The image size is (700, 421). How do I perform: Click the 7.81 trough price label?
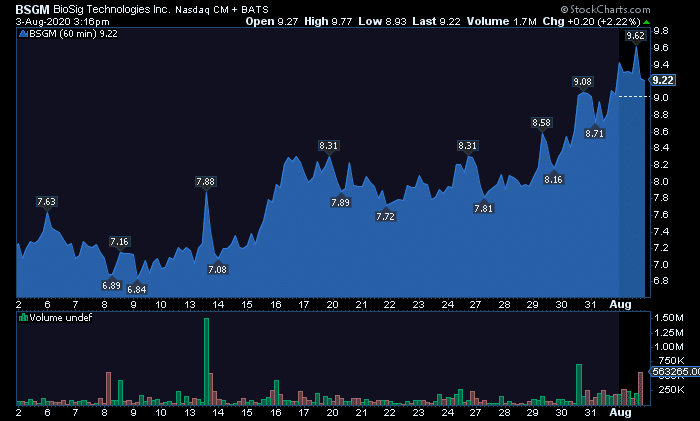click(483, 208)
